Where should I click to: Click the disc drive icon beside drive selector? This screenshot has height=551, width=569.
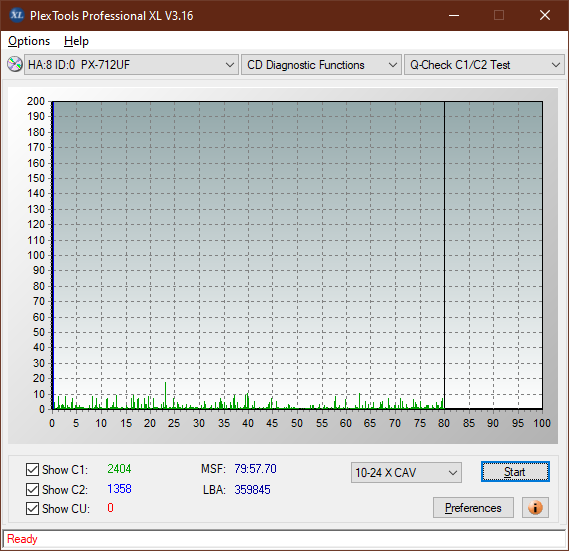point(15,65)
